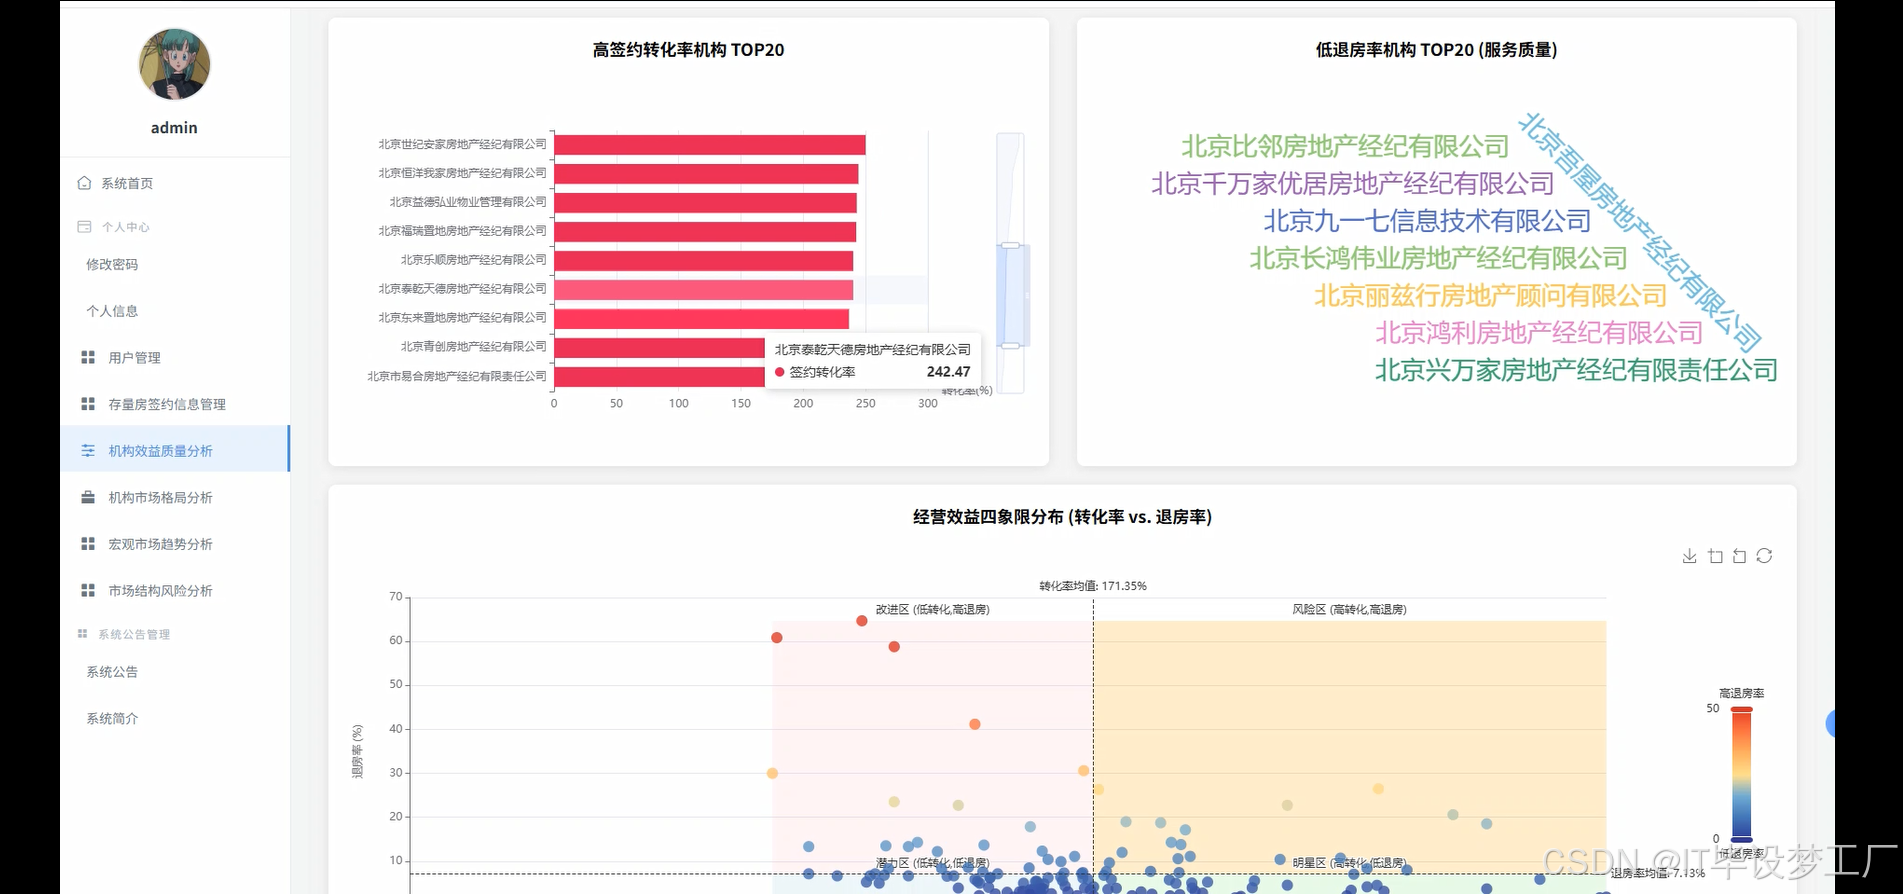Screen dimensions: 1903x894
Task: Click word cloud entry 北京九一七信息技术有限公司
Action: point(1427,221)
